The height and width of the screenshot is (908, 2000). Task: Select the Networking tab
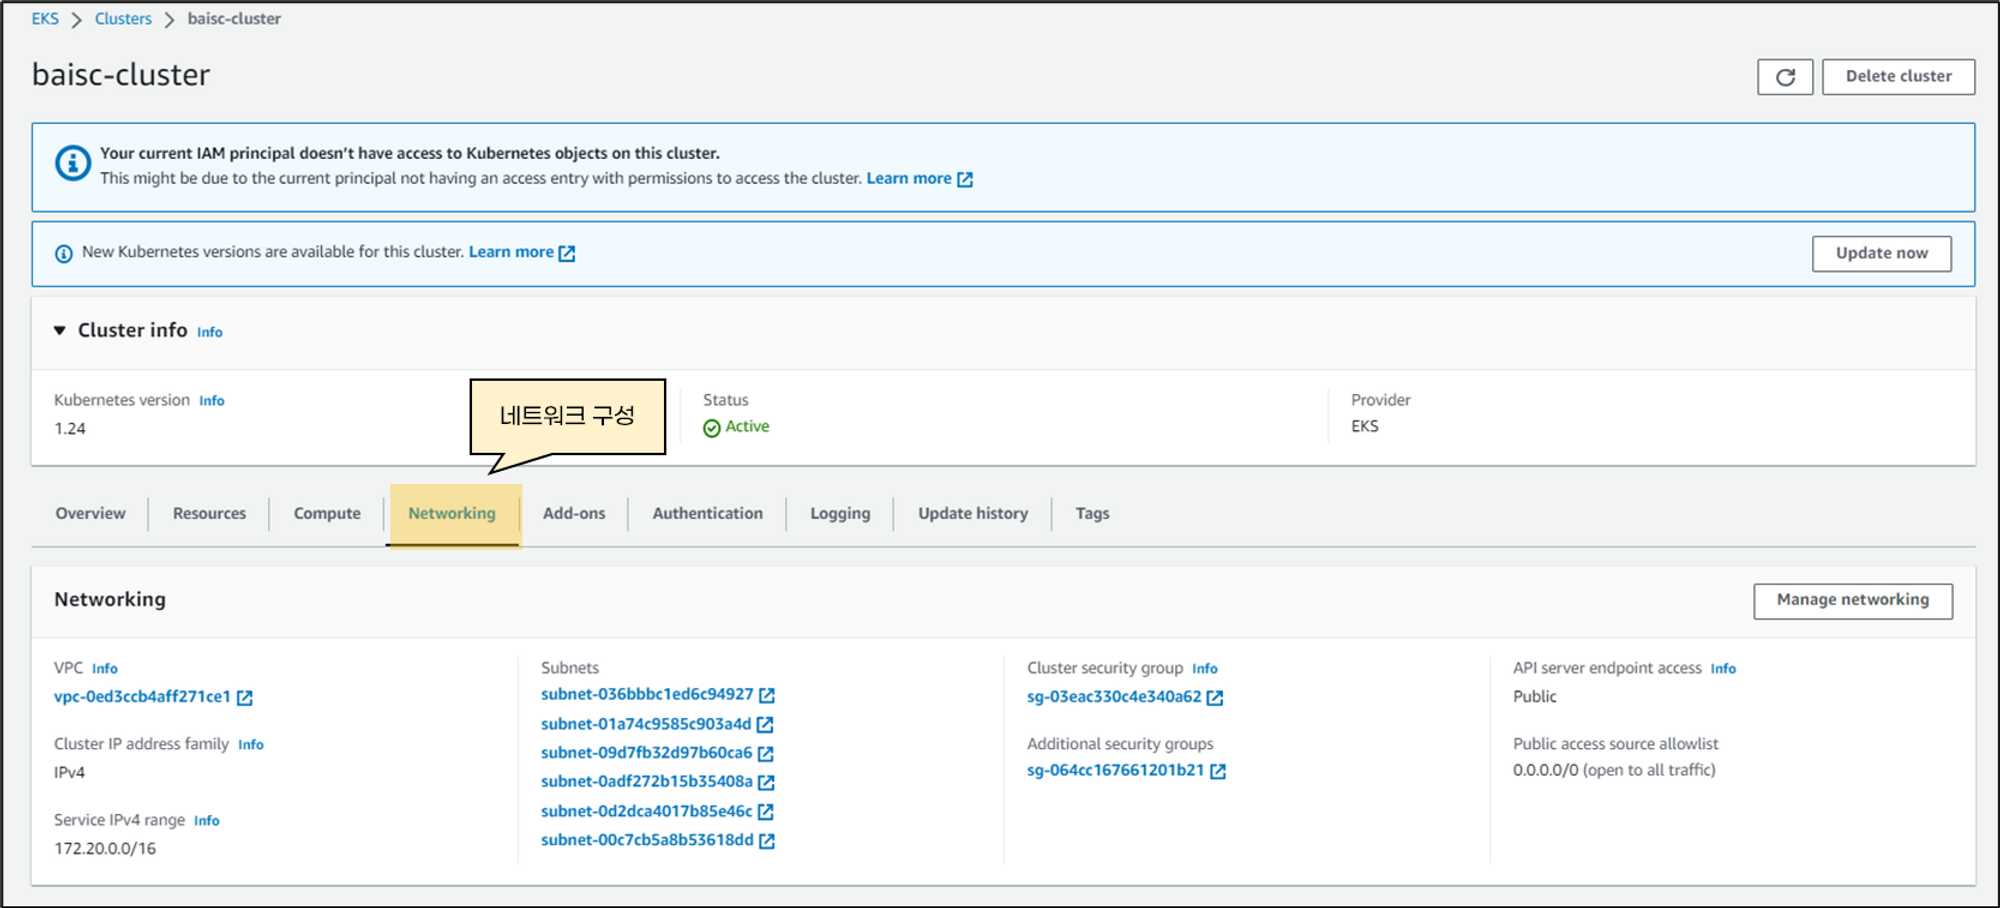452,513
